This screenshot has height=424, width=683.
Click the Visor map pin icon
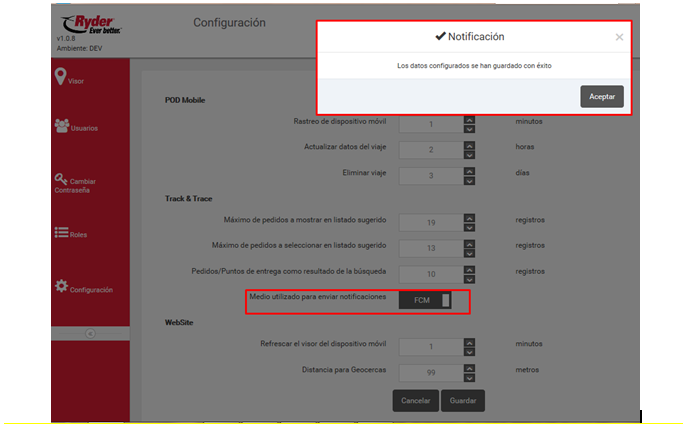(60, 77)
